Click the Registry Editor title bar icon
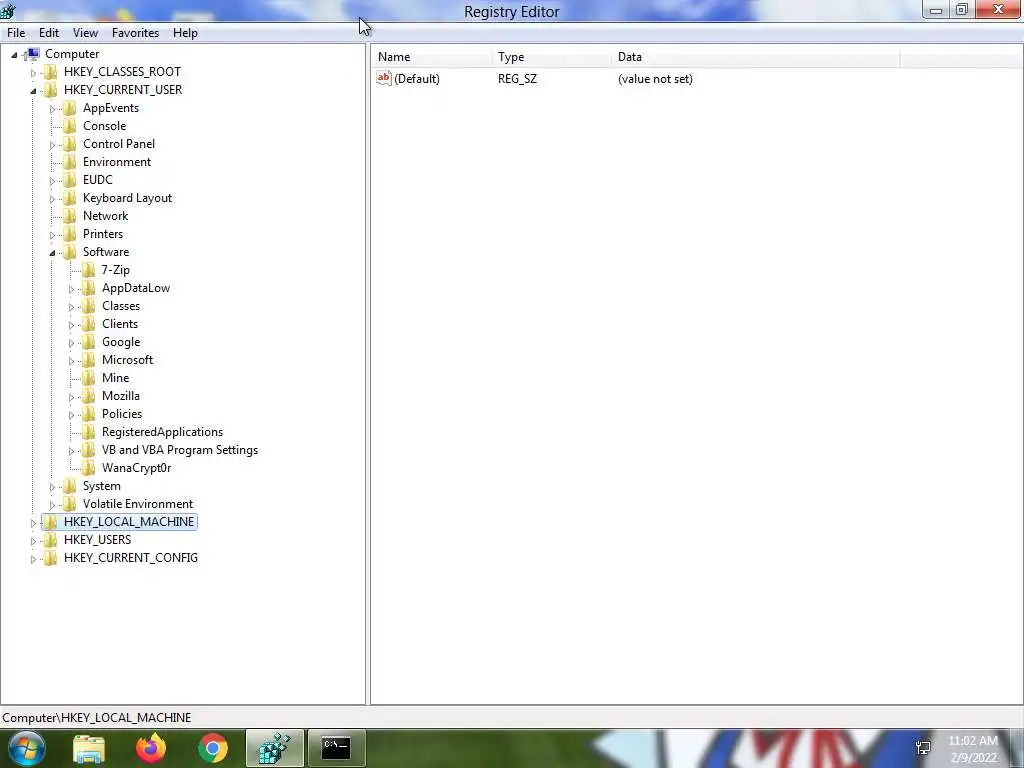The width and height of the screenshot is (1024, 768). tap(8, 11)
